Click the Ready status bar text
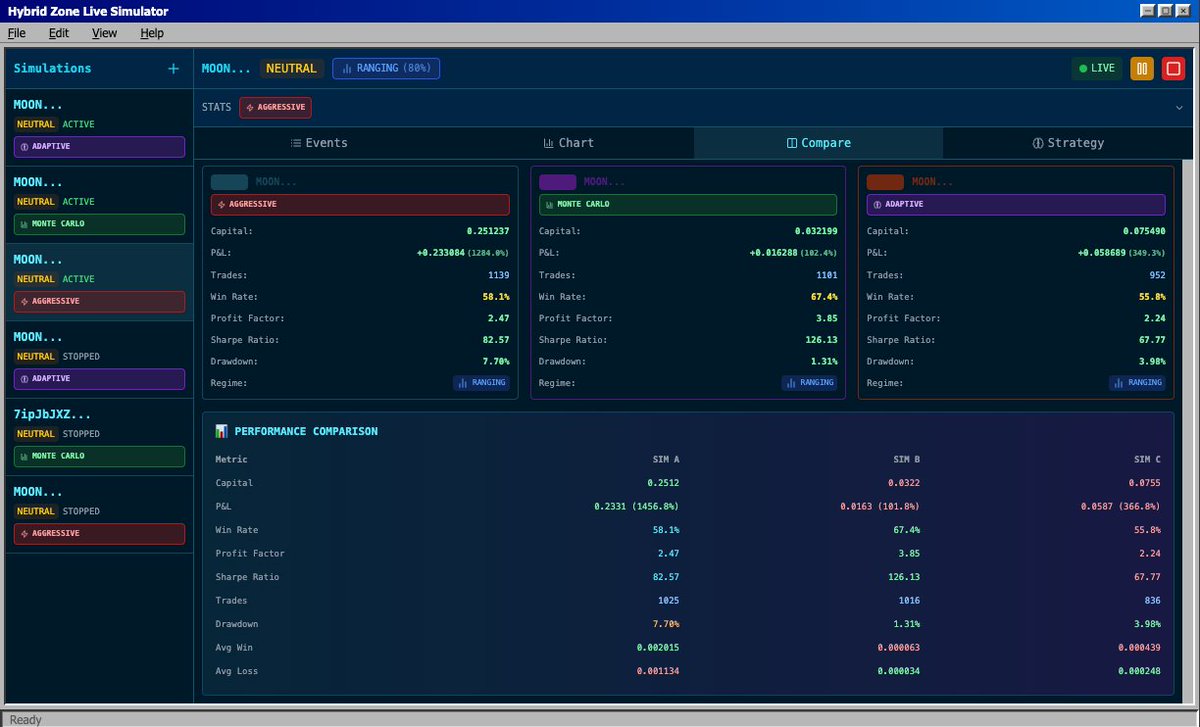This screenshot has width=1200, height=727. tap(25, 719)
